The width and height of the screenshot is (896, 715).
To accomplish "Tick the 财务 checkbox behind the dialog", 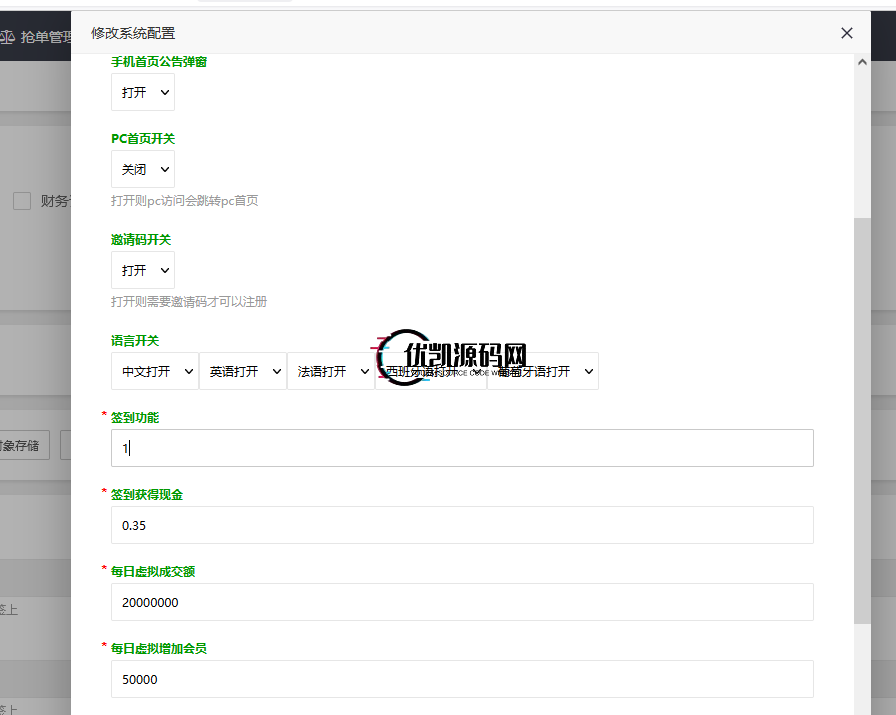I will 22,201.
